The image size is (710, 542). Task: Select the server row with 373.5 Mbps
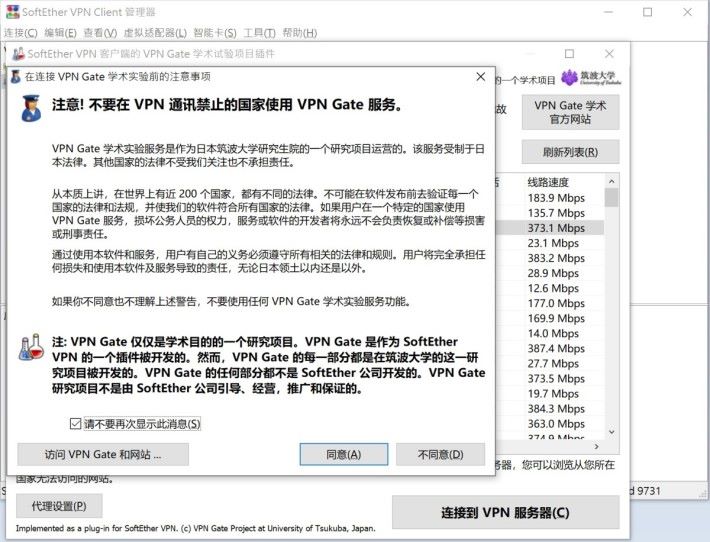click(x=549, y=379)
